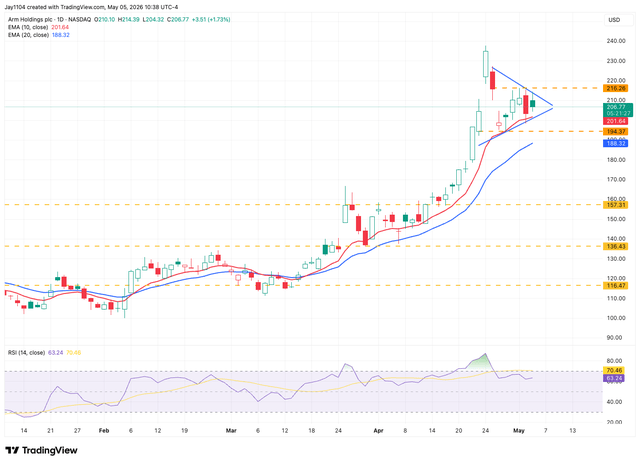Click the Jay1104 created with TradingView.com header
The height and width of the screenshot is (464, 640).
point(91,7)
